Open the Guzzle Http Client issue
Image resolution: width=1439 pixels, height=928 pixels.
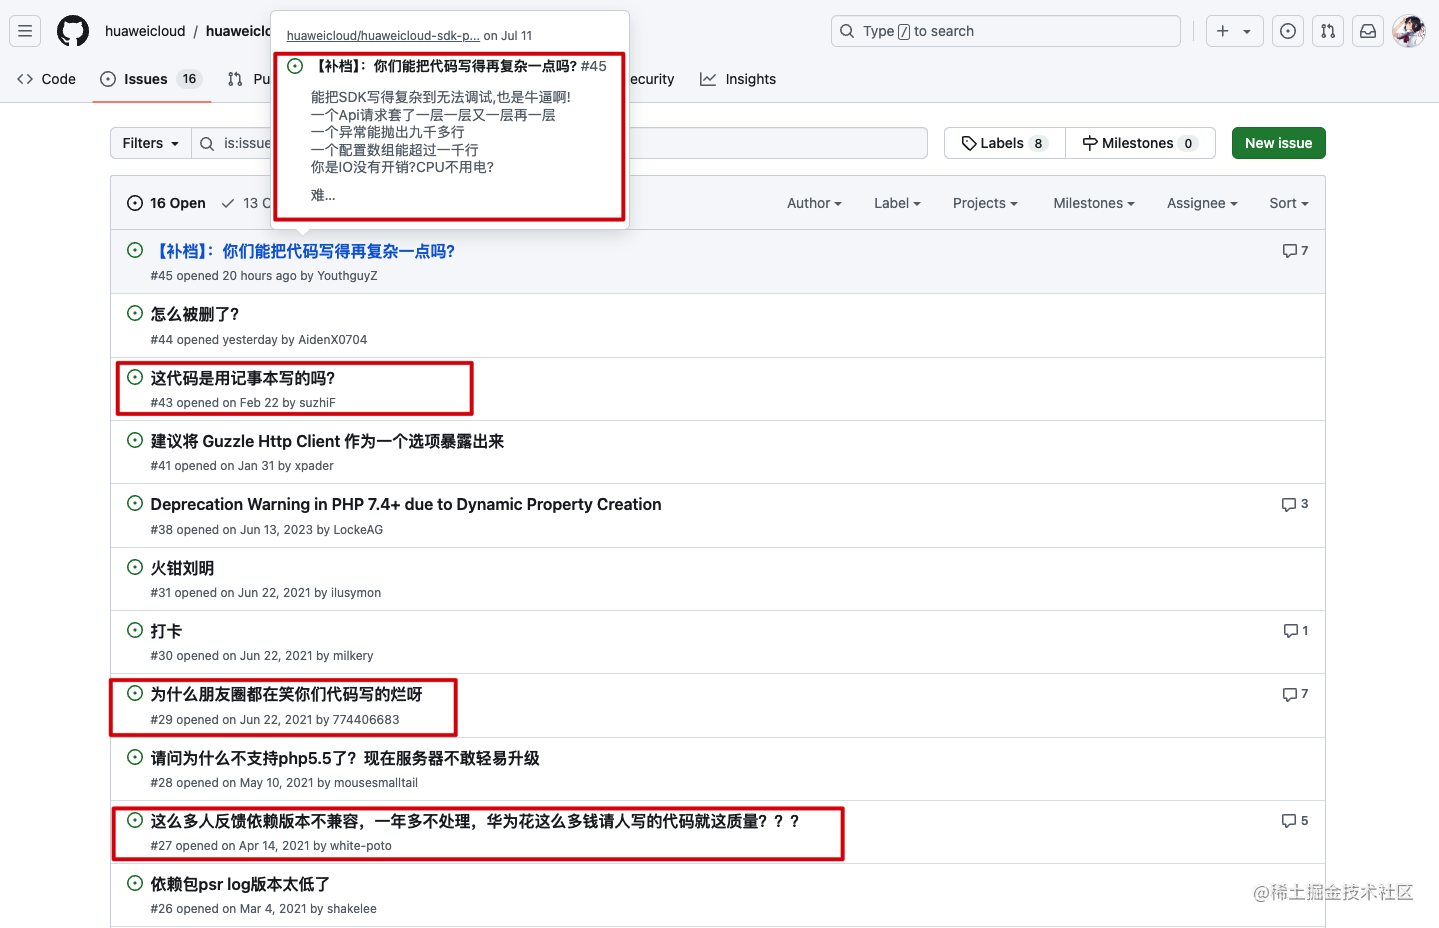[327, 441]
